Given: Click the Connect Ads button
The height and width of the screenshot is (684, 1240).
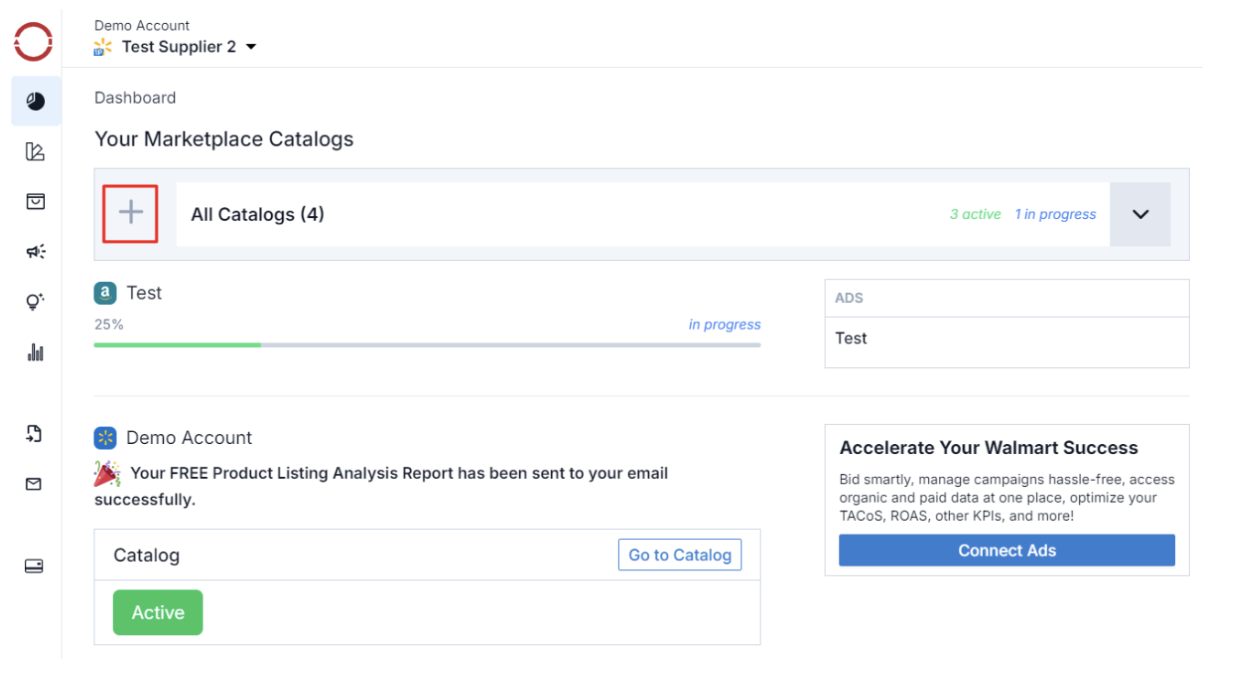Looking at the screenshot, I should pyautogui.click(x=1006, y=551).
